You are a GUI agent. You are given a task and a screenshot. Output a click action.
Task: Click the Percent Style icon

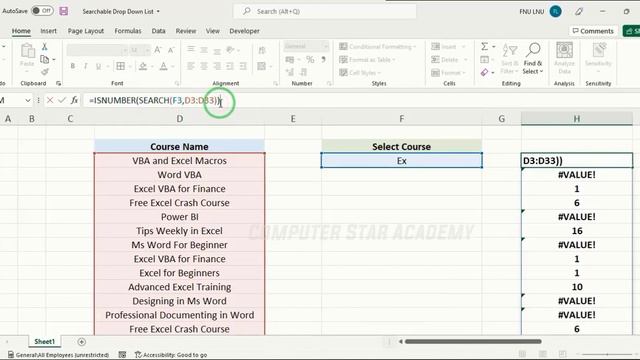coord(310,60)
